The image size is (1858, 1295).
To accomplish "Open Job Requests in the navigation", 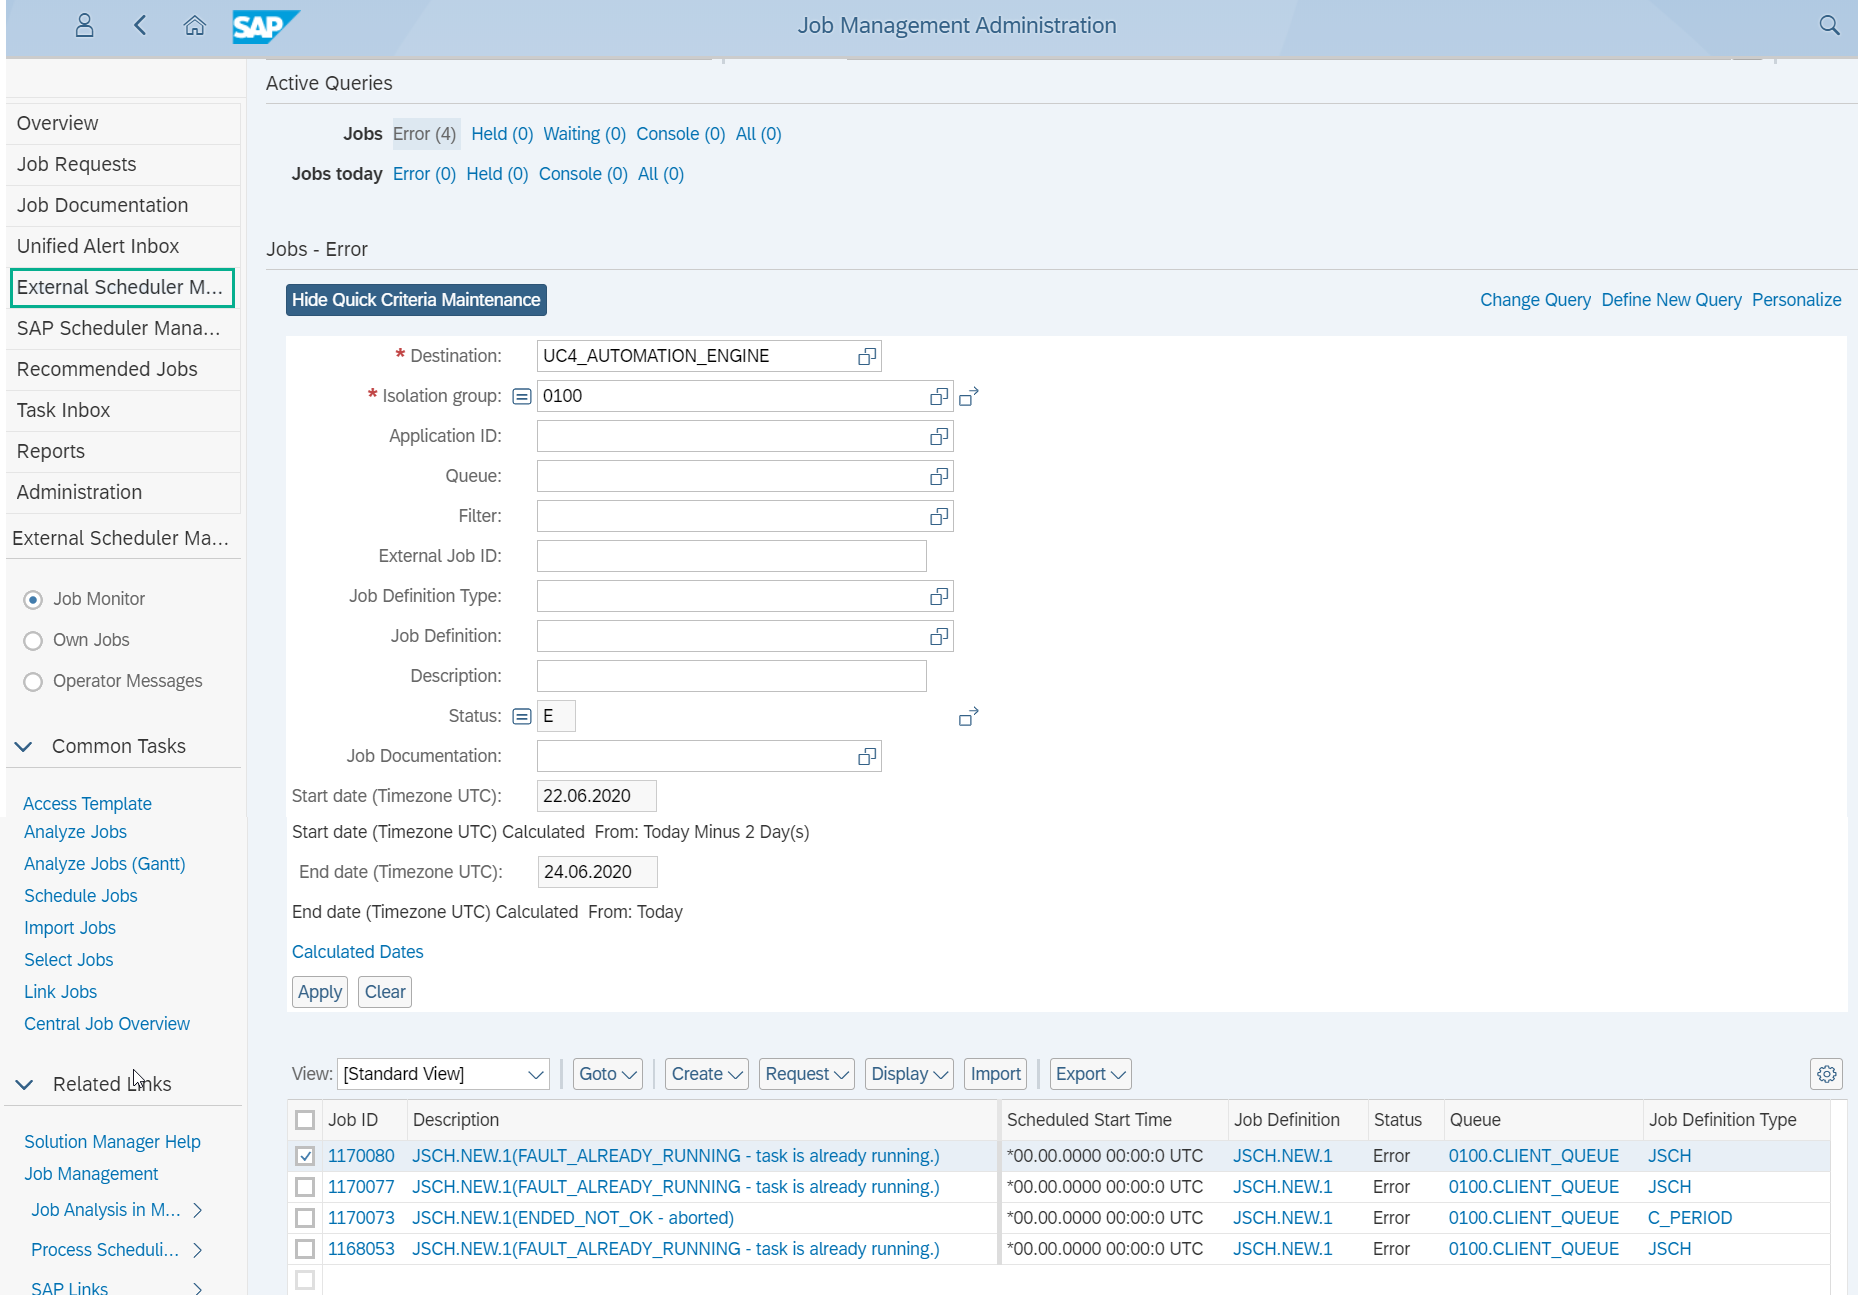I will tap(124, 164).
